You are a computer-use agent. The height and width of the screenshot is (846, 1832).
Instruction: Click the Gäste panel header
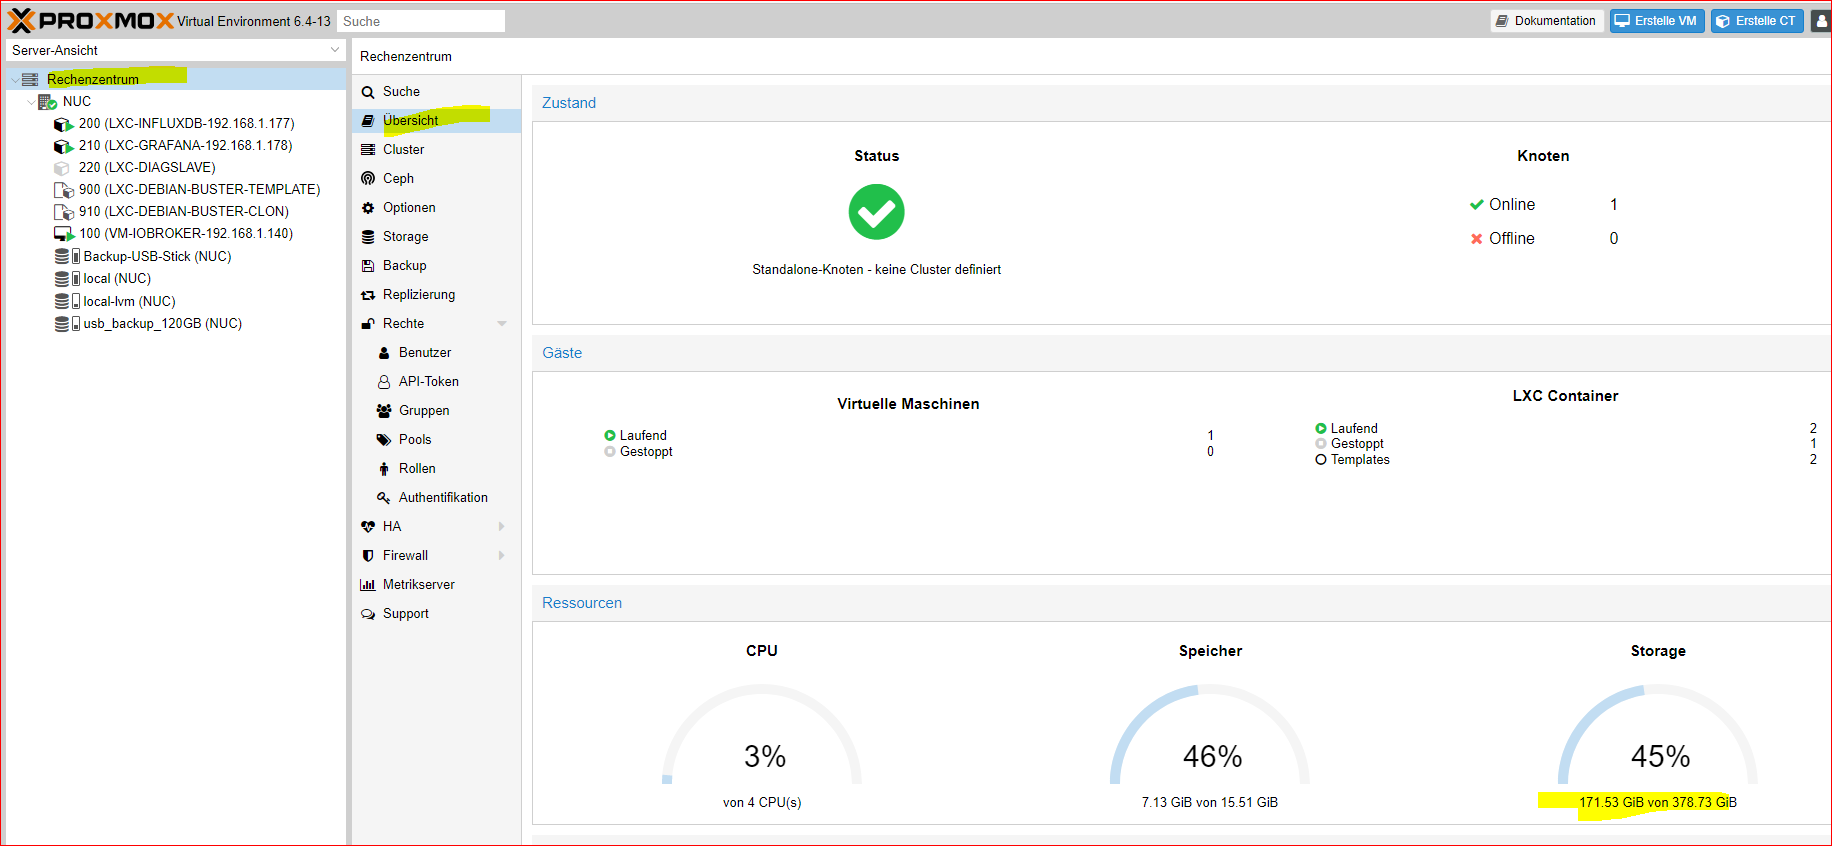(1181, 353)
